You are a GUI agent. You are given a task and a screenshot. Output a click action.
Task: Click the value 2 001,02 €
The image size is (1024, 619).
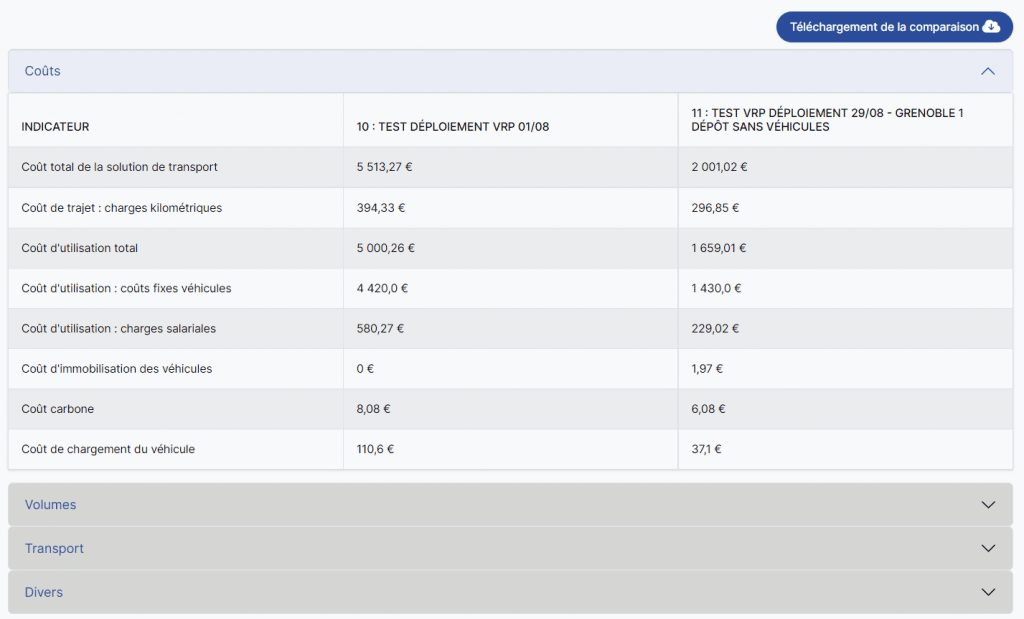coord(719,167)
